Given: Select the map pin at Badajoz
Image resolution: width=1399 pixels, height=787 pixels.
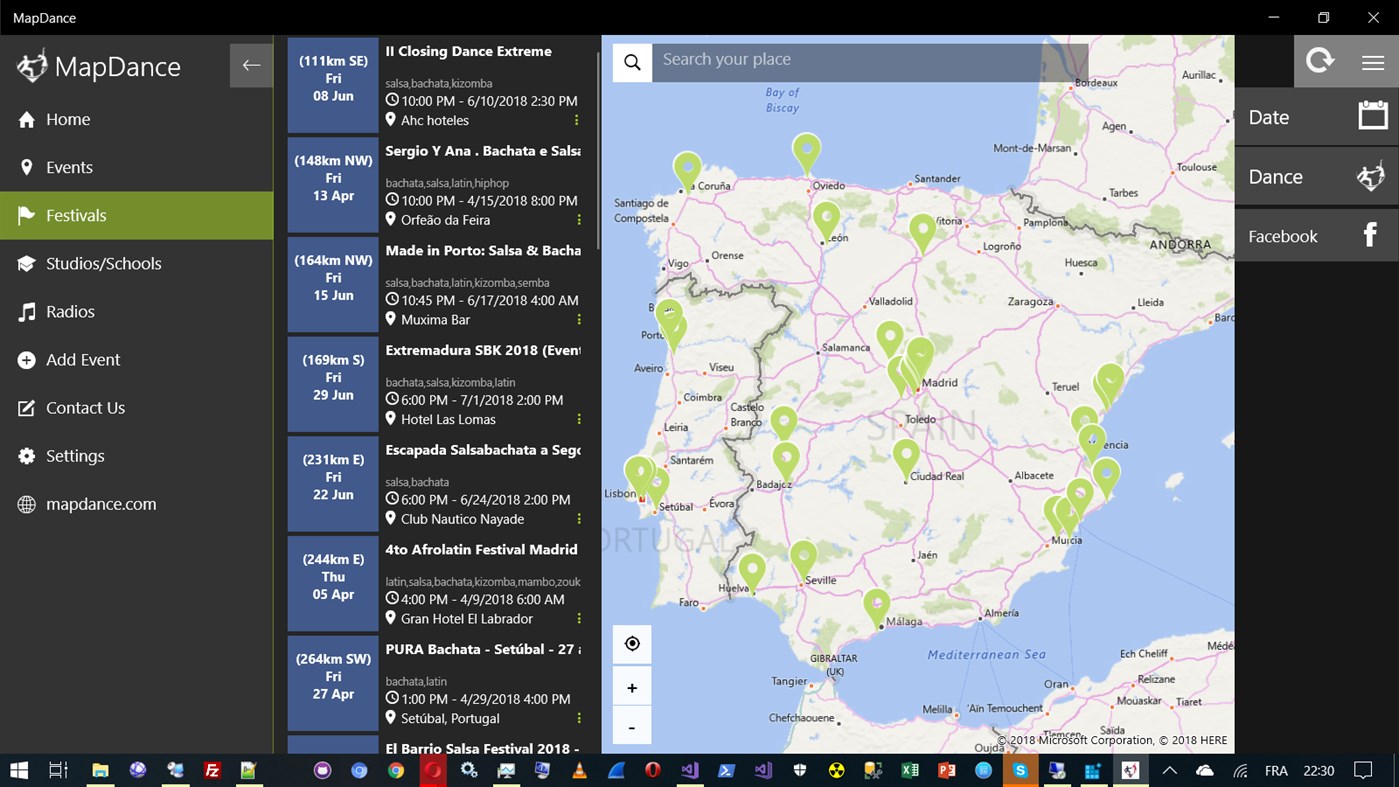Looking at the screenshot, I should pos(786,461).
